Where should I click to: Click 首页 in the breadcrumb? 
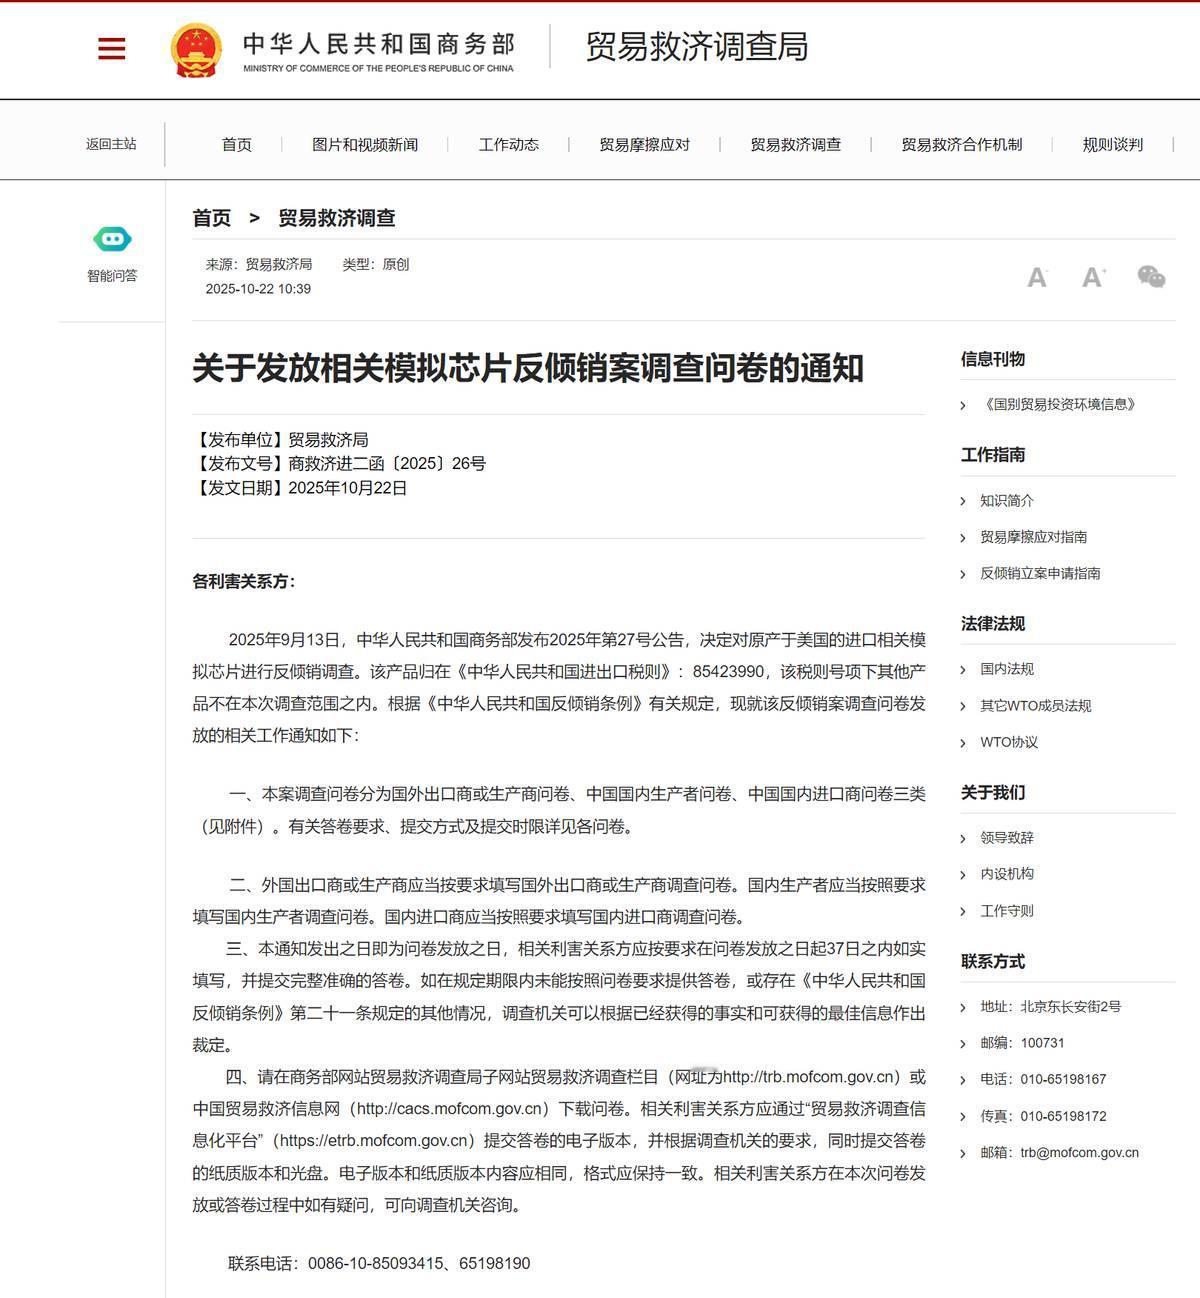point(212,218)
